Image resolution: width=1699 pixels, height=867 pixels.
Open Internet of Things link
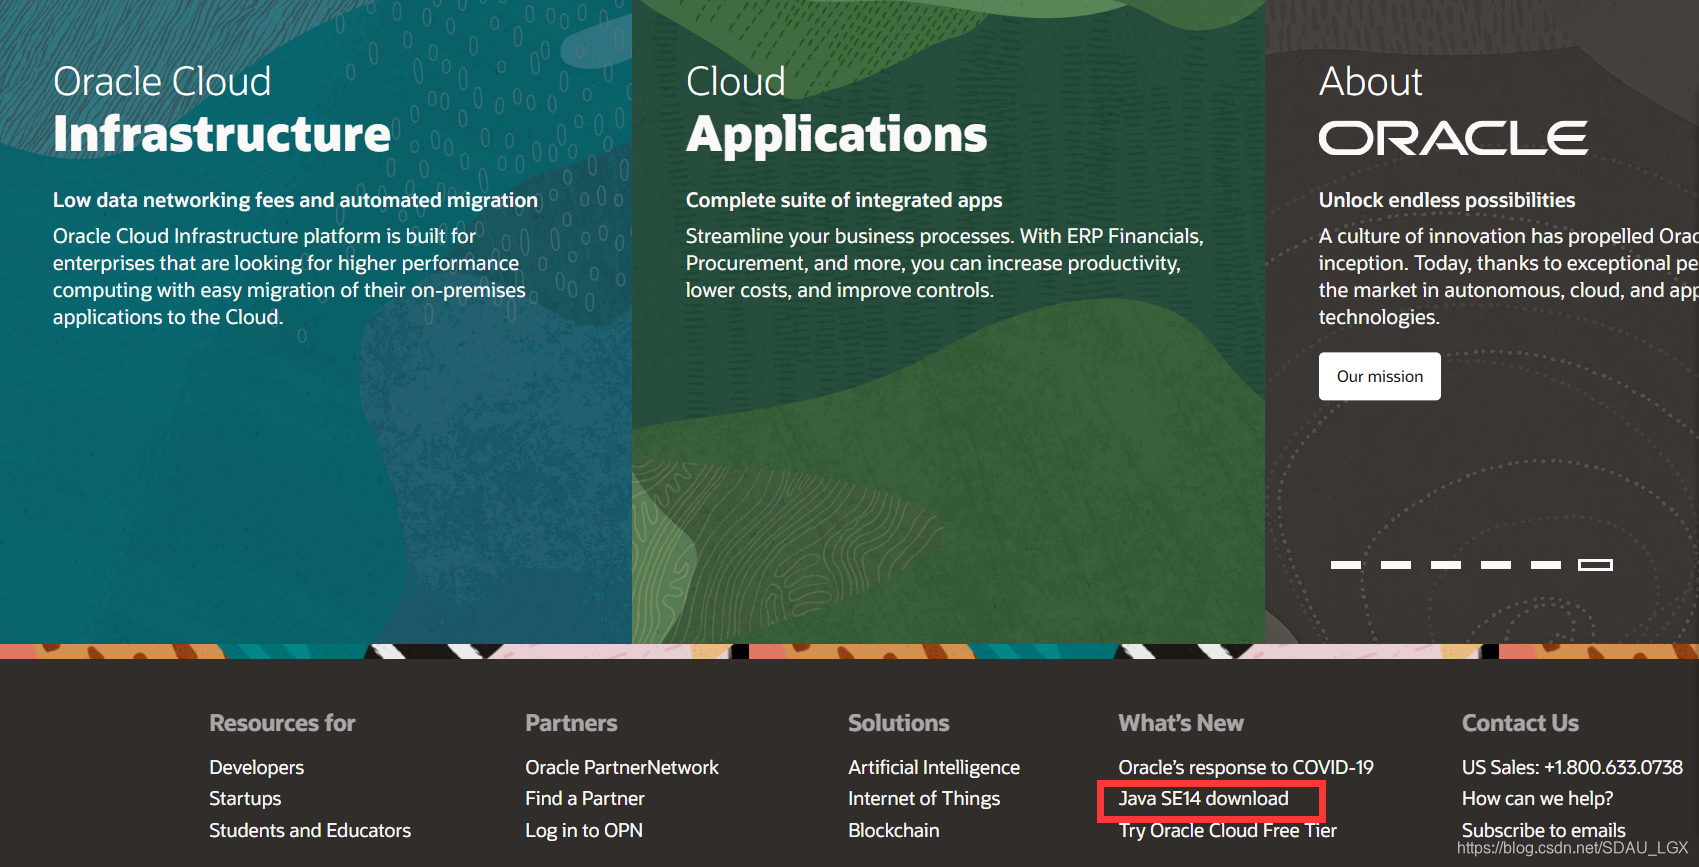click(x=924, y=799)
